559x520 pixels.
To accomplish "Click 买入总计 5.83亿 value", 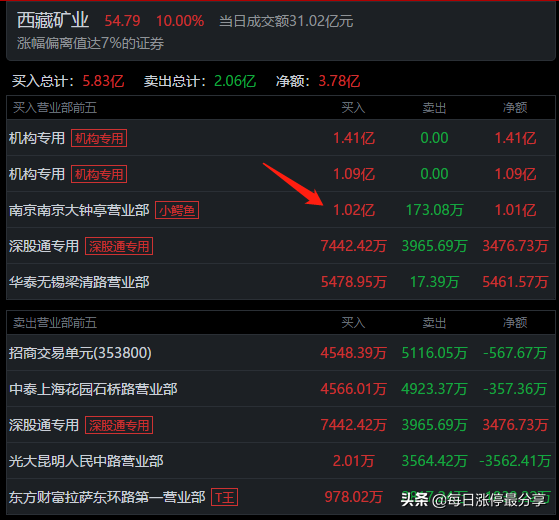I will point(103,81).
